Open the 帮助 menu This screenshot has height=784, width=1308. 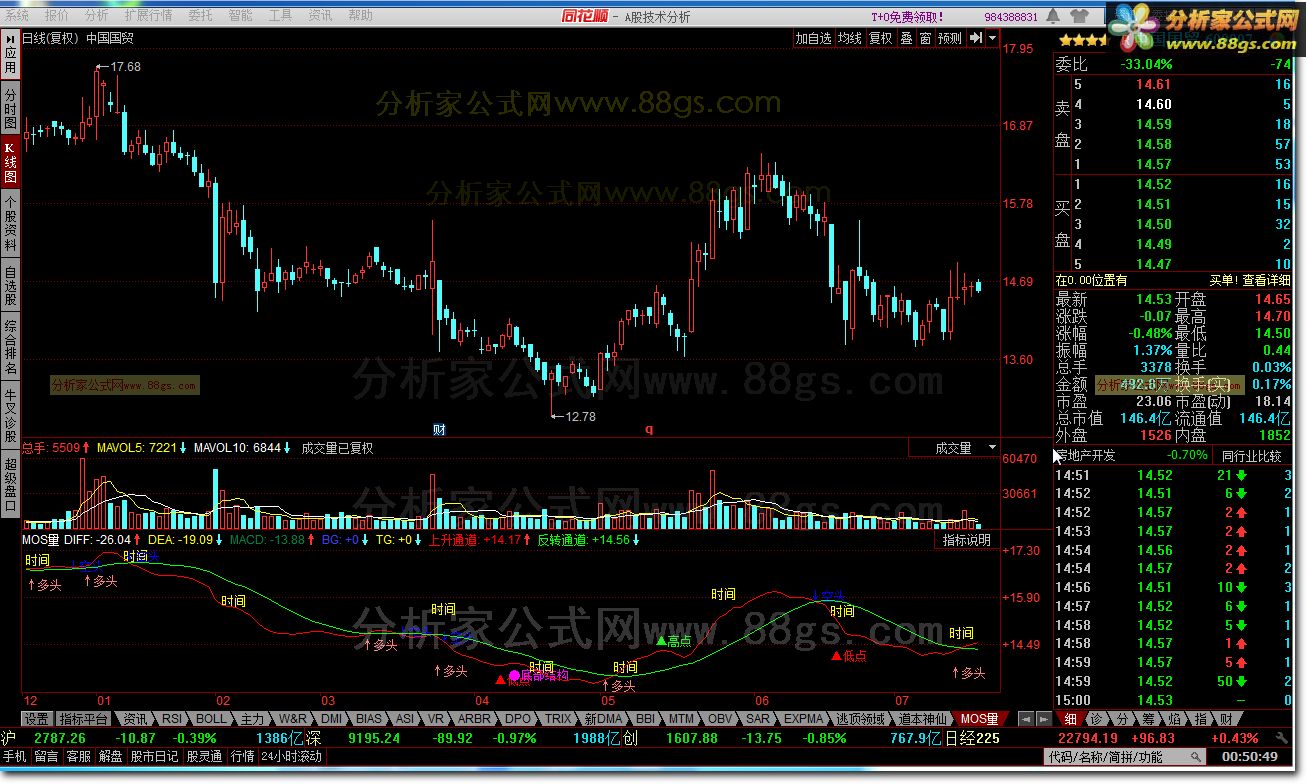(x=360, y=16)
